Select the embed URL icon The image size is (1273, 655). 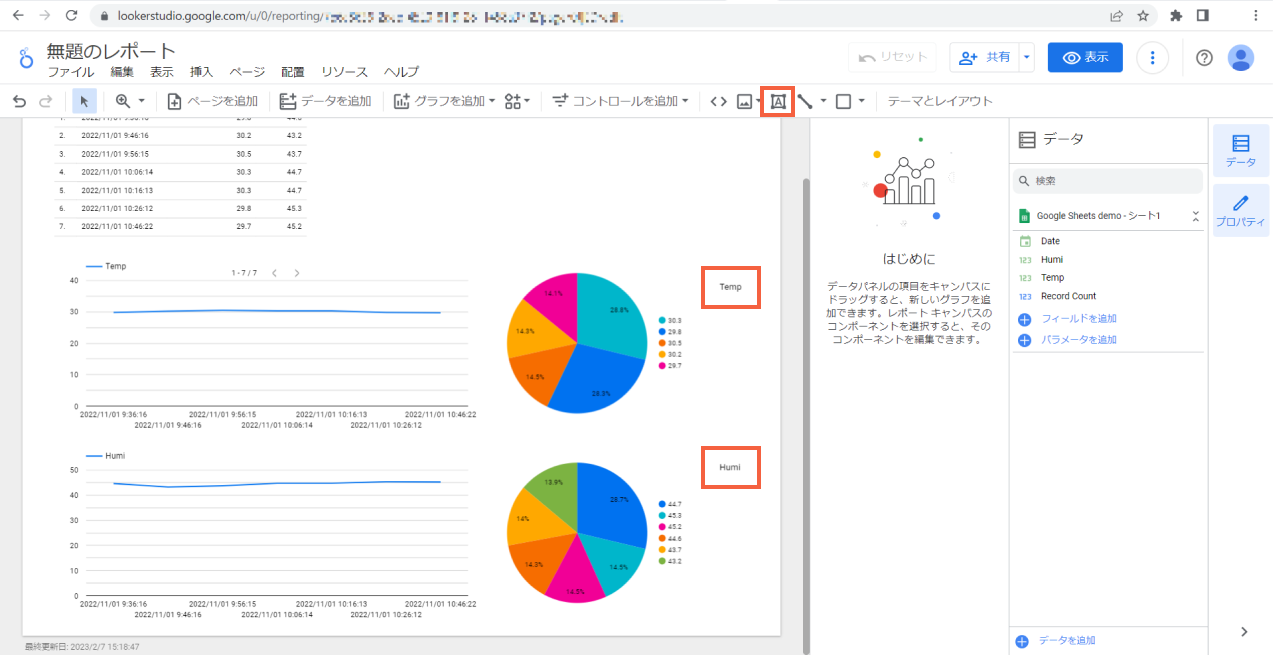click(718, 100)
